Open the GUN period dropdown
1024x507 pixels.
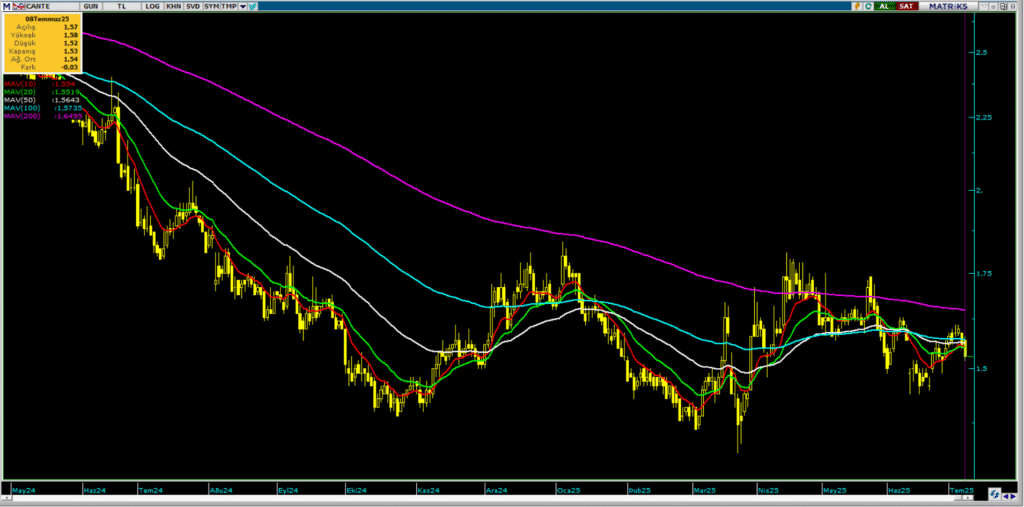point(91,6)
